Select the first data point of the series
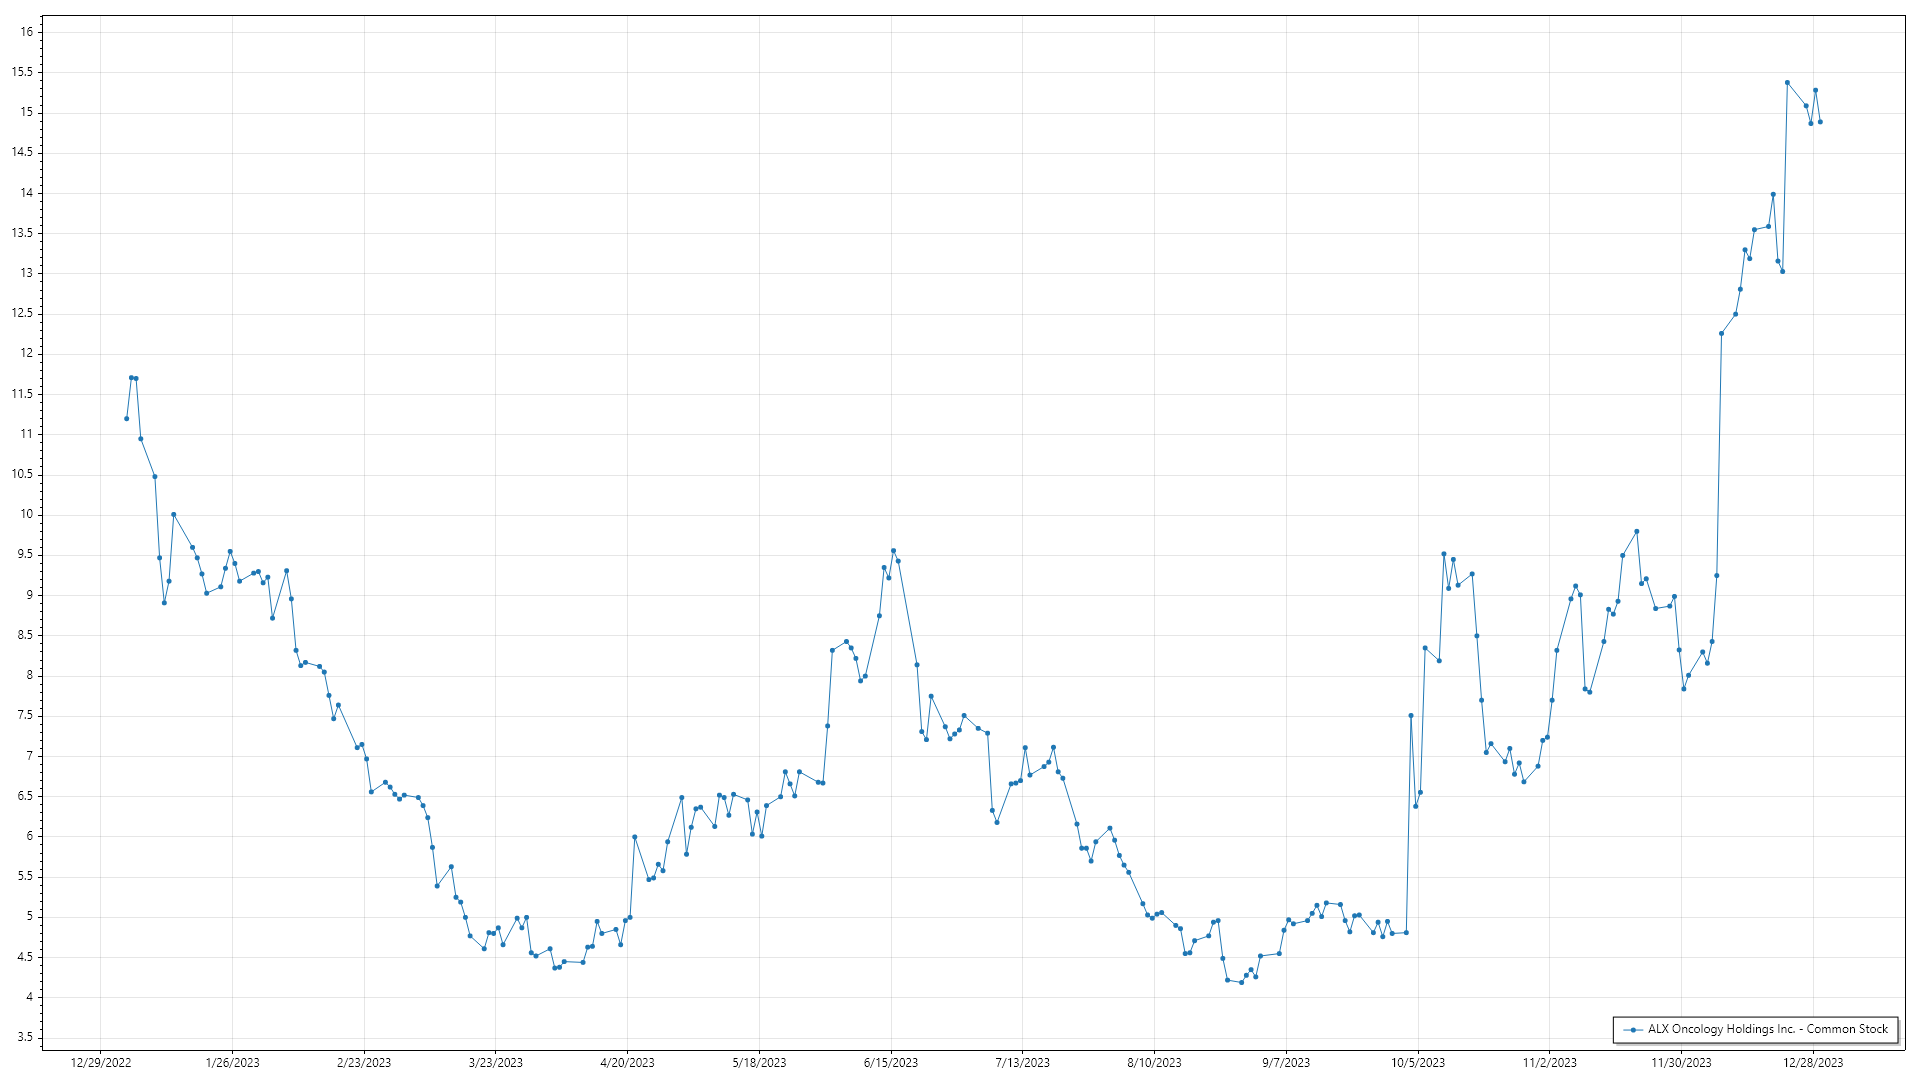1920x1080 pixels. pos(126,418)
